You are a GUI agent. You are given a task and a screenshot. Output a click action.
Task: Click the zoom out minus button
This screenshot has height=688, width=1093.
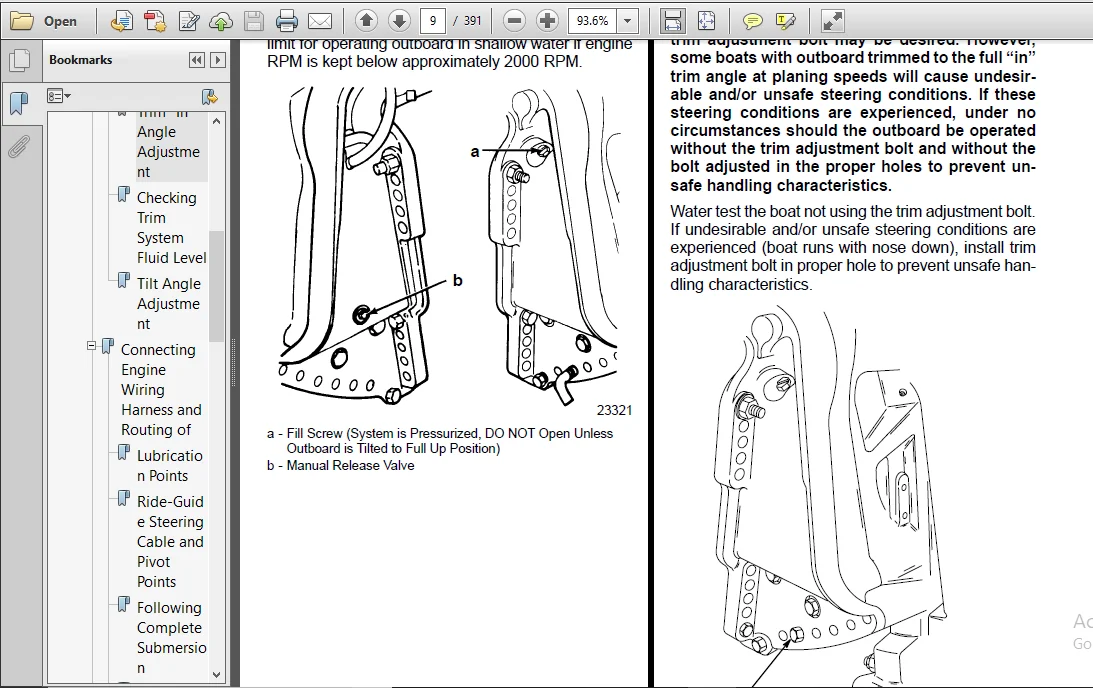[514, 21]
